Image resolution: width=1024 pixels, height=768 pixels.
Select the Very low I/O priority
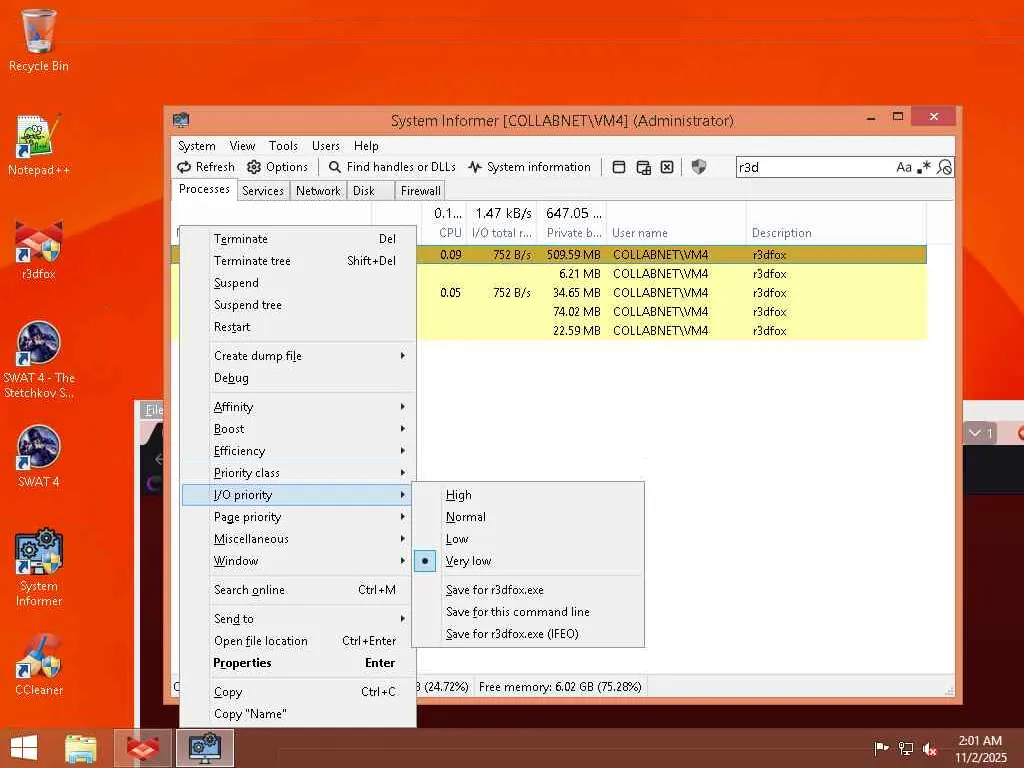point(528,561)
